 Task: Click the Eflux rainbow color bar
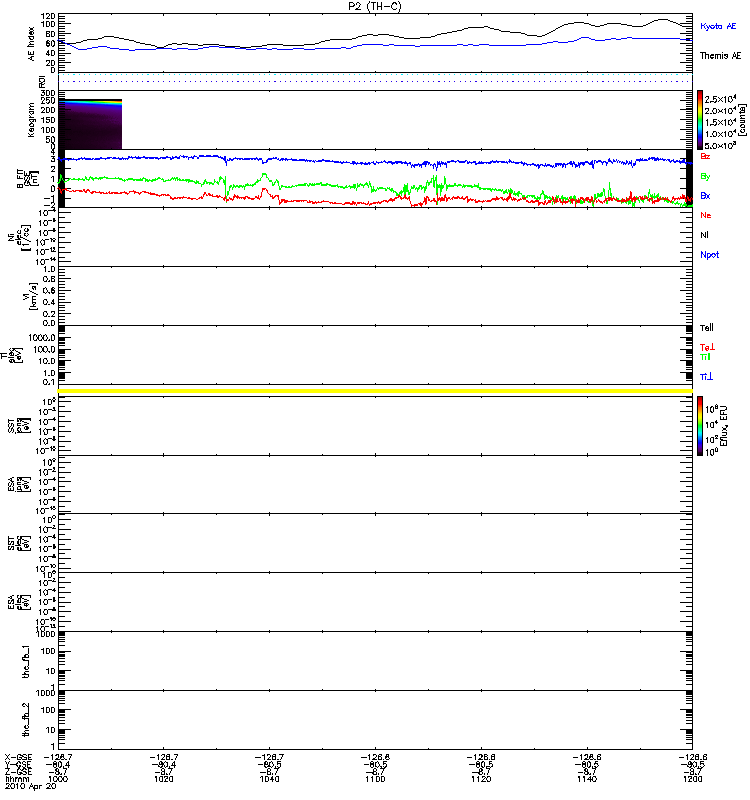point(700,426)
